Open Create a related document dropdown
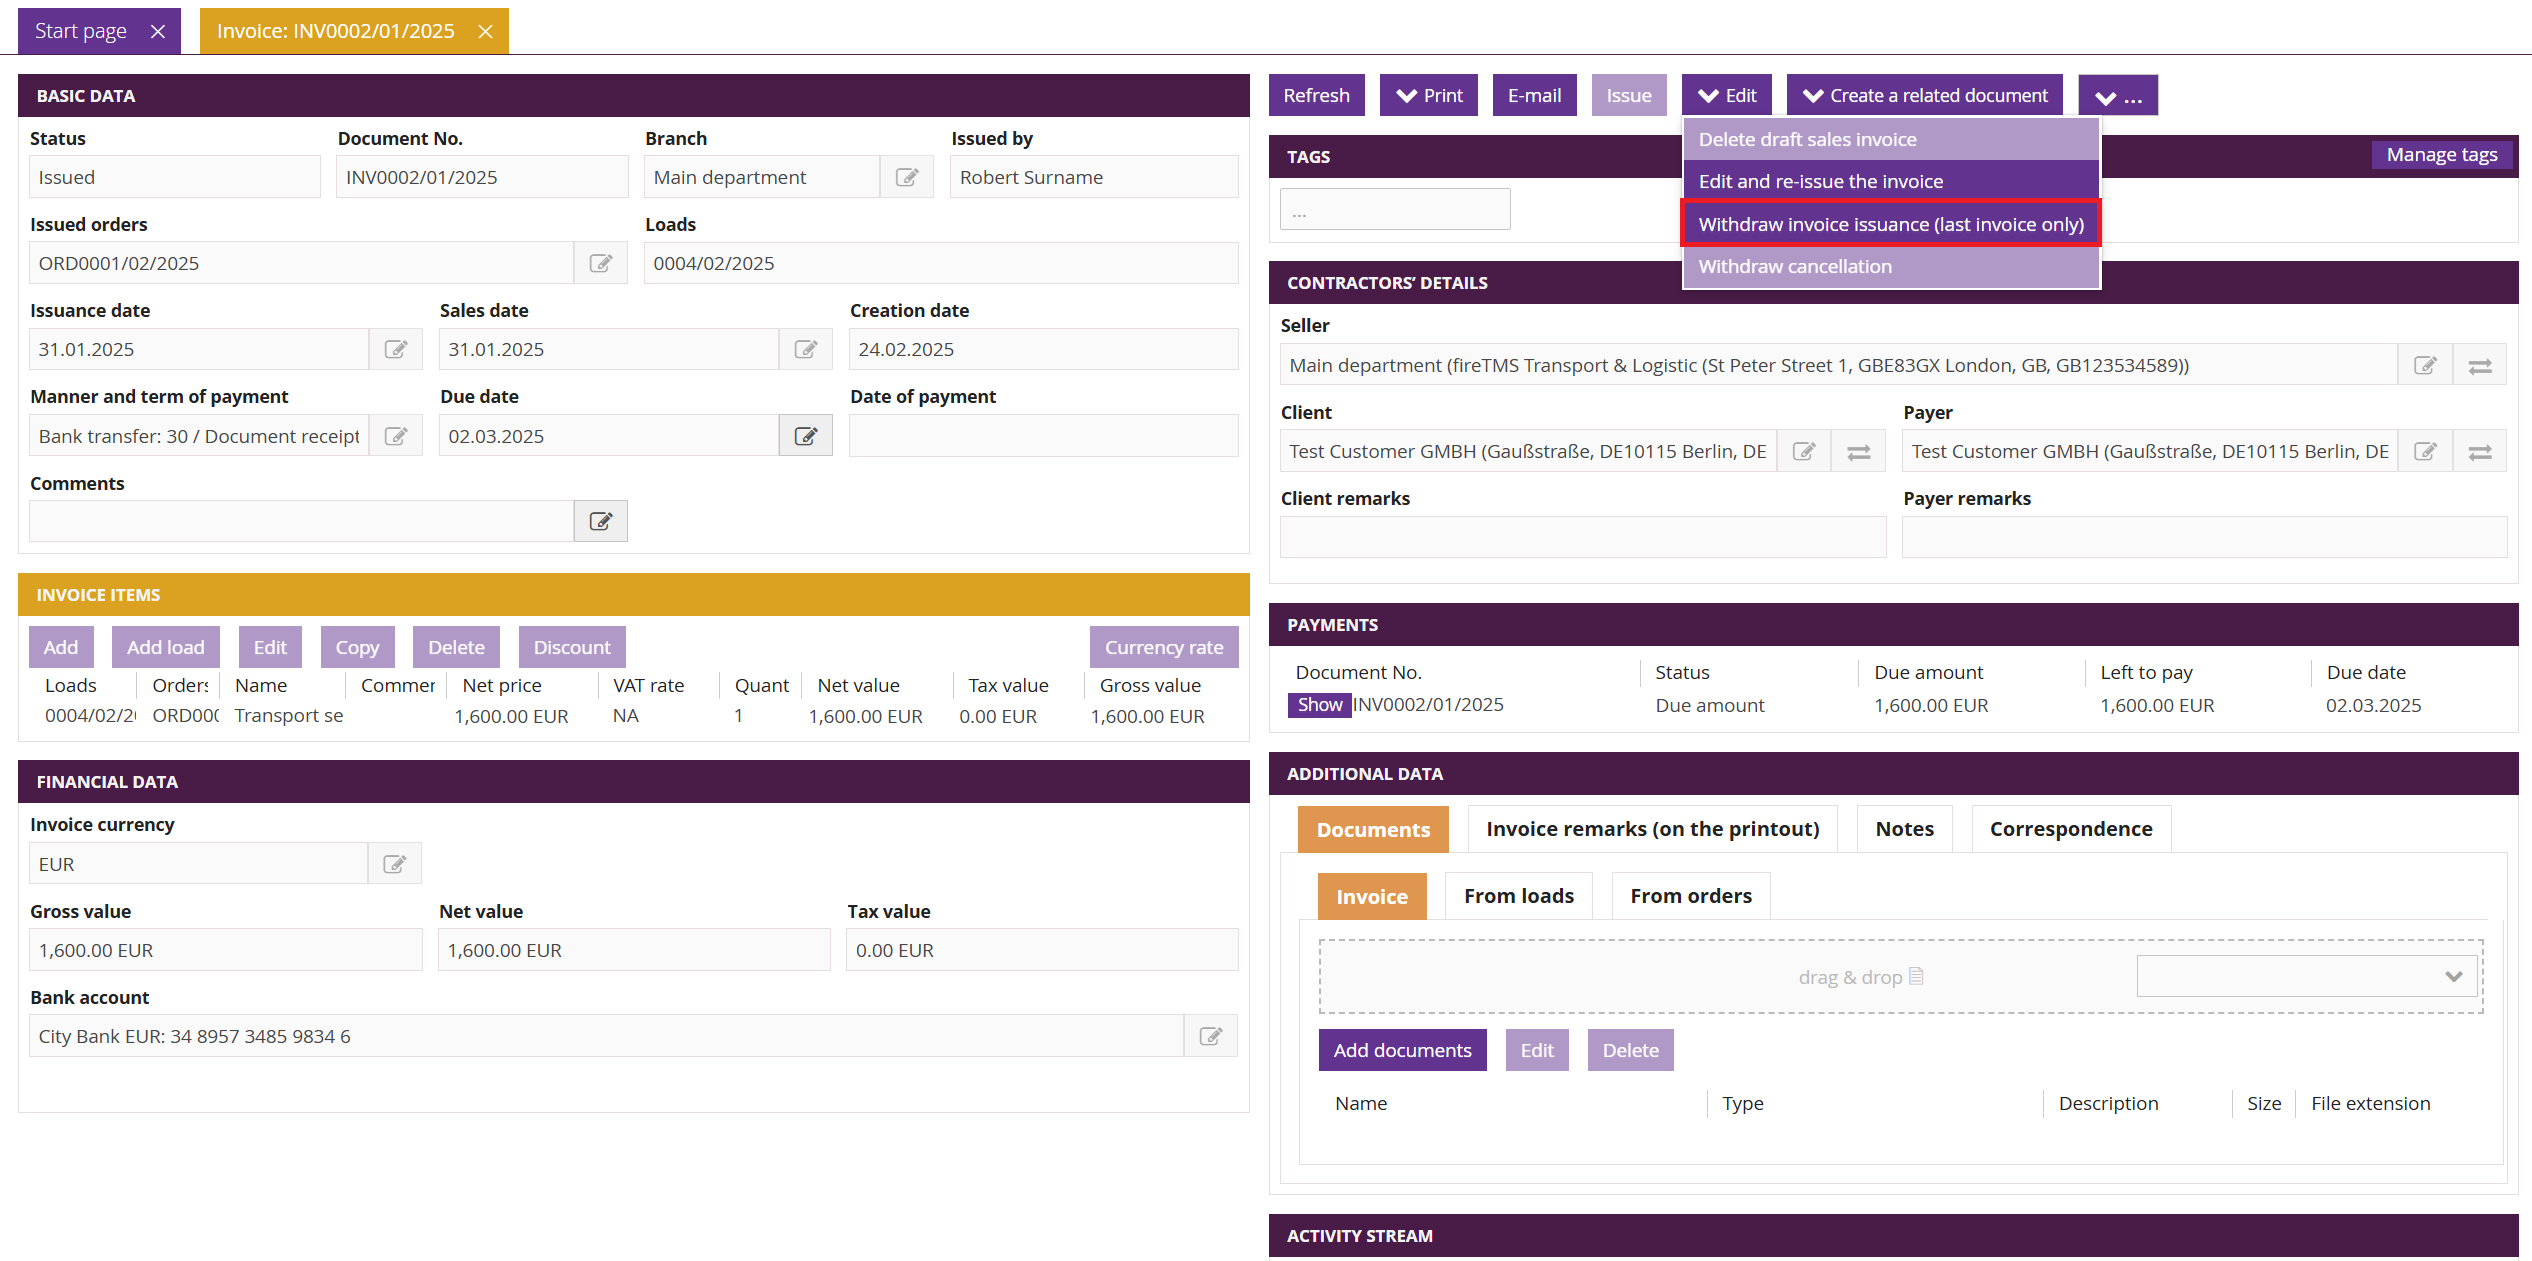This screenshot has width=2532, height=1261. [x=1924, y=96]
